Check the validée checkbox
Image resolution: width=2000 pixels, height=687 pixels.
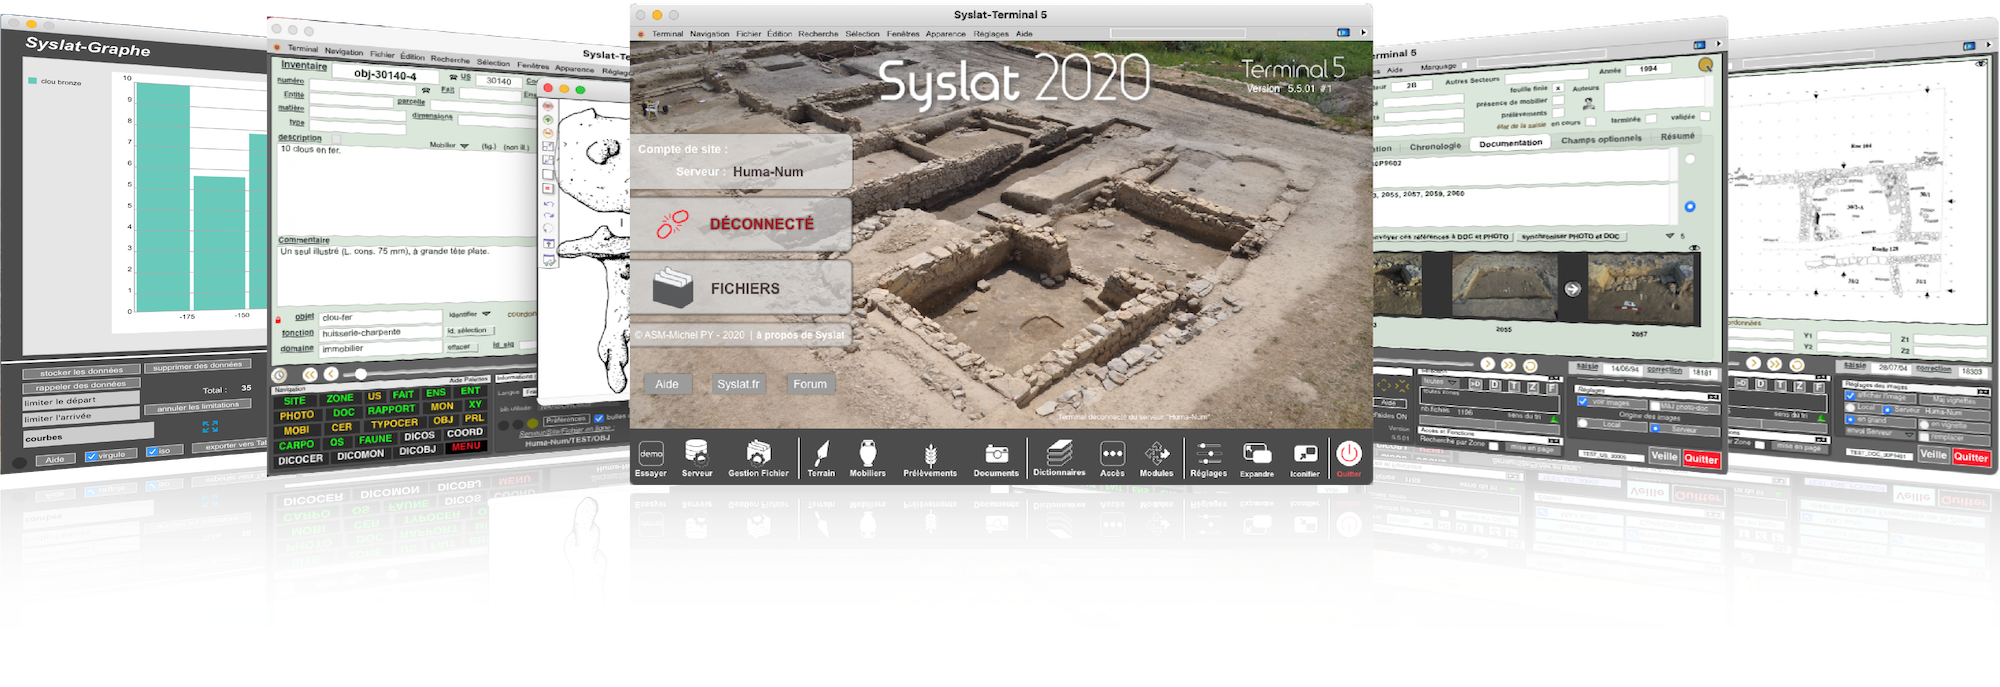pos(1705,116)
